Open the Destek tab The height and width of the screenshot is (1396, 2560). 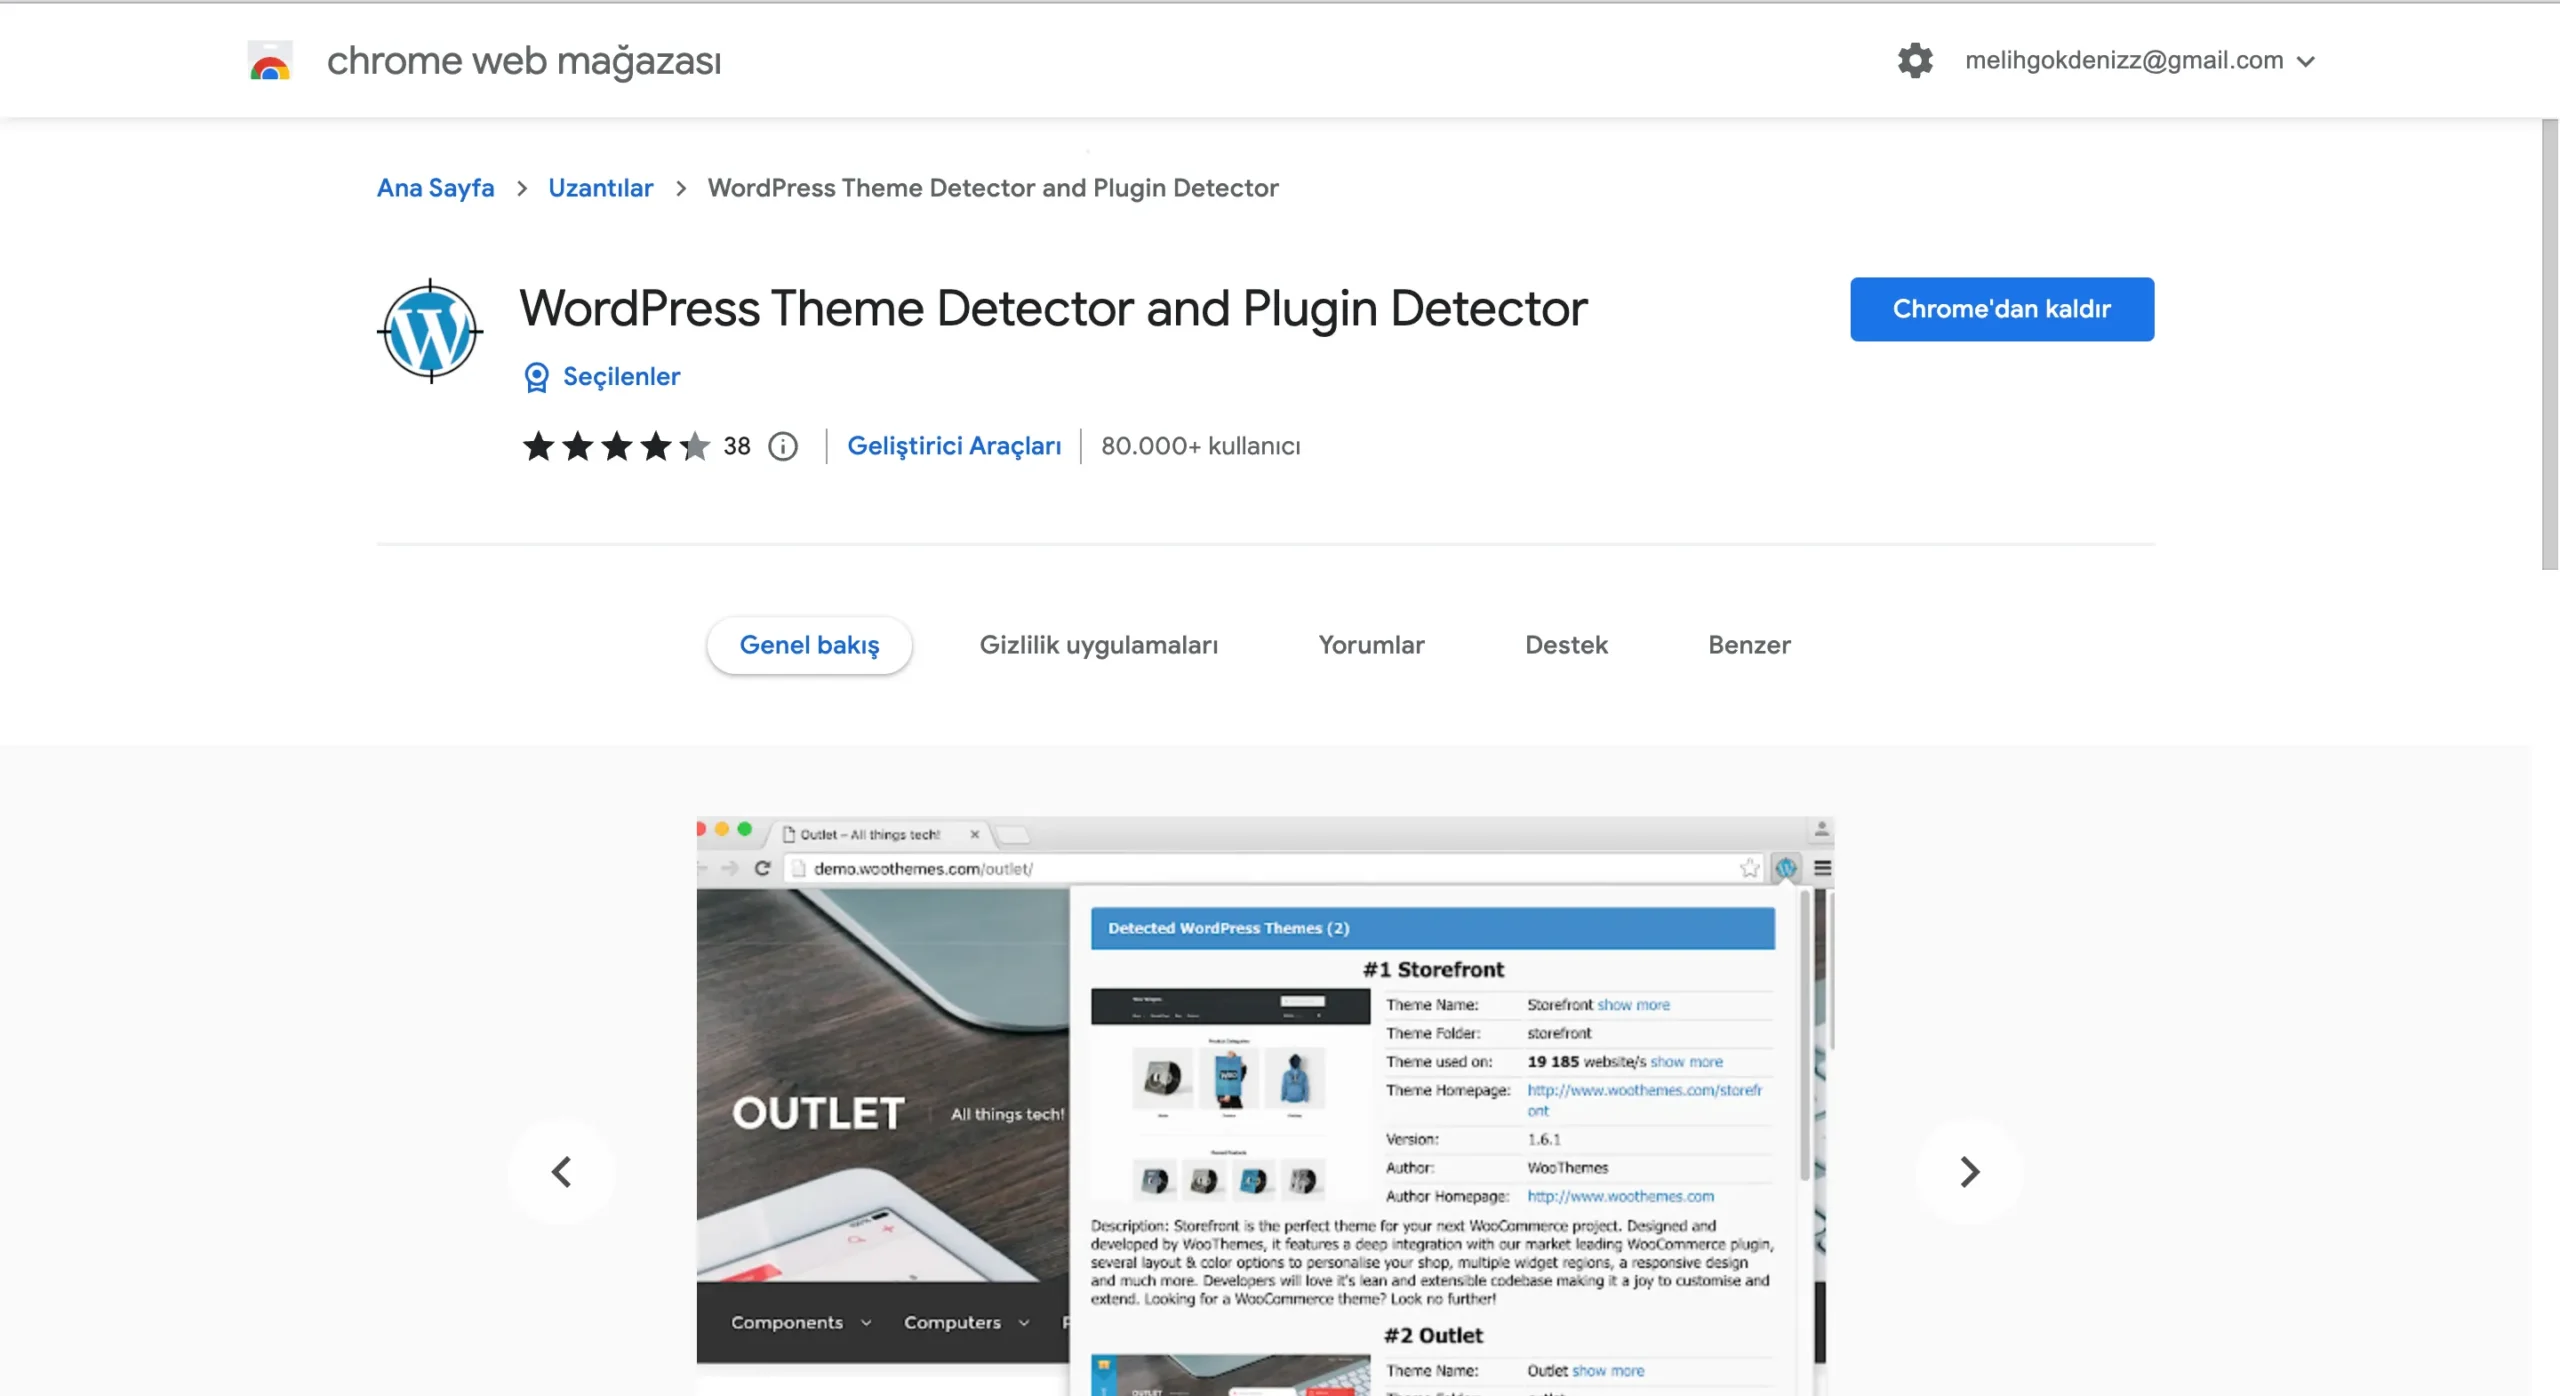click(1566, 645)
